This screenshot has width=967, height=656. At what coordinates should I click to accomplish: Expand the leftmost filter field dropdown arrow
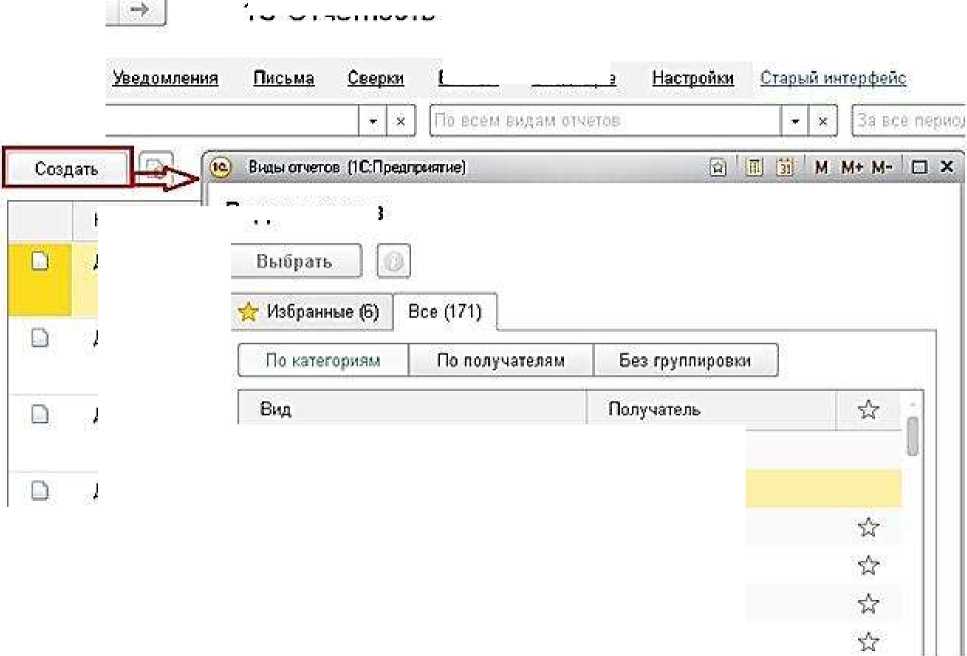[372, 121]
